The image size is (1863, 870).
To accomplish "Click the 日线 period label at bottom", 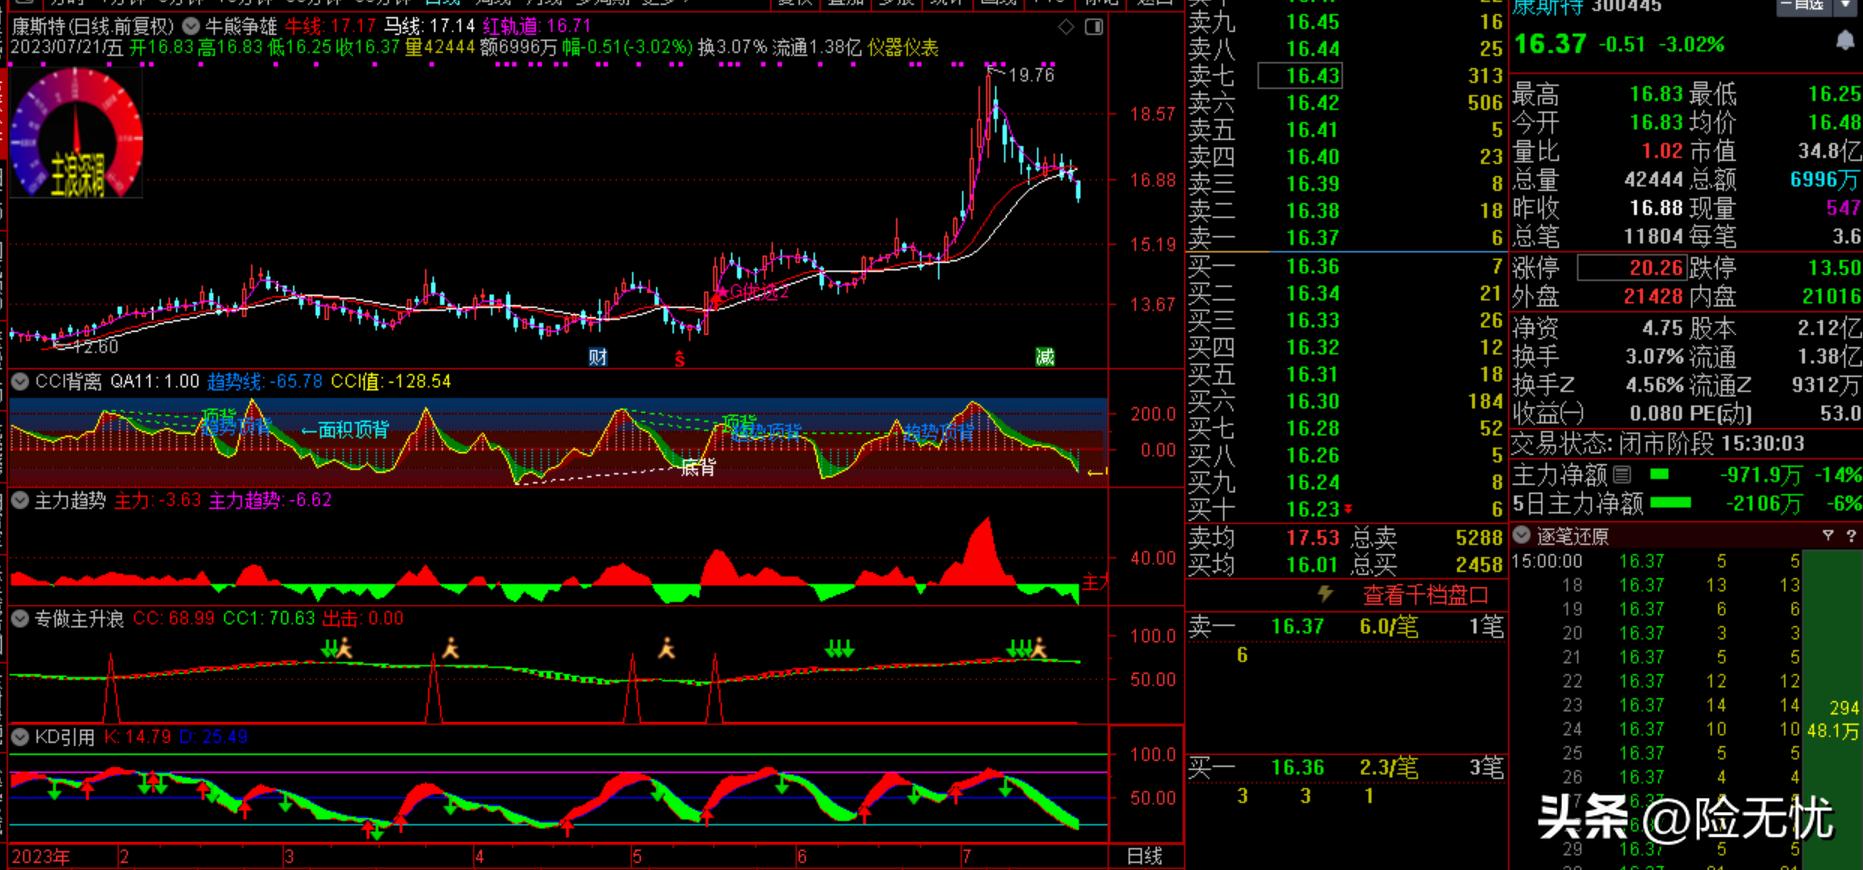I will (x=1144, y=856).
